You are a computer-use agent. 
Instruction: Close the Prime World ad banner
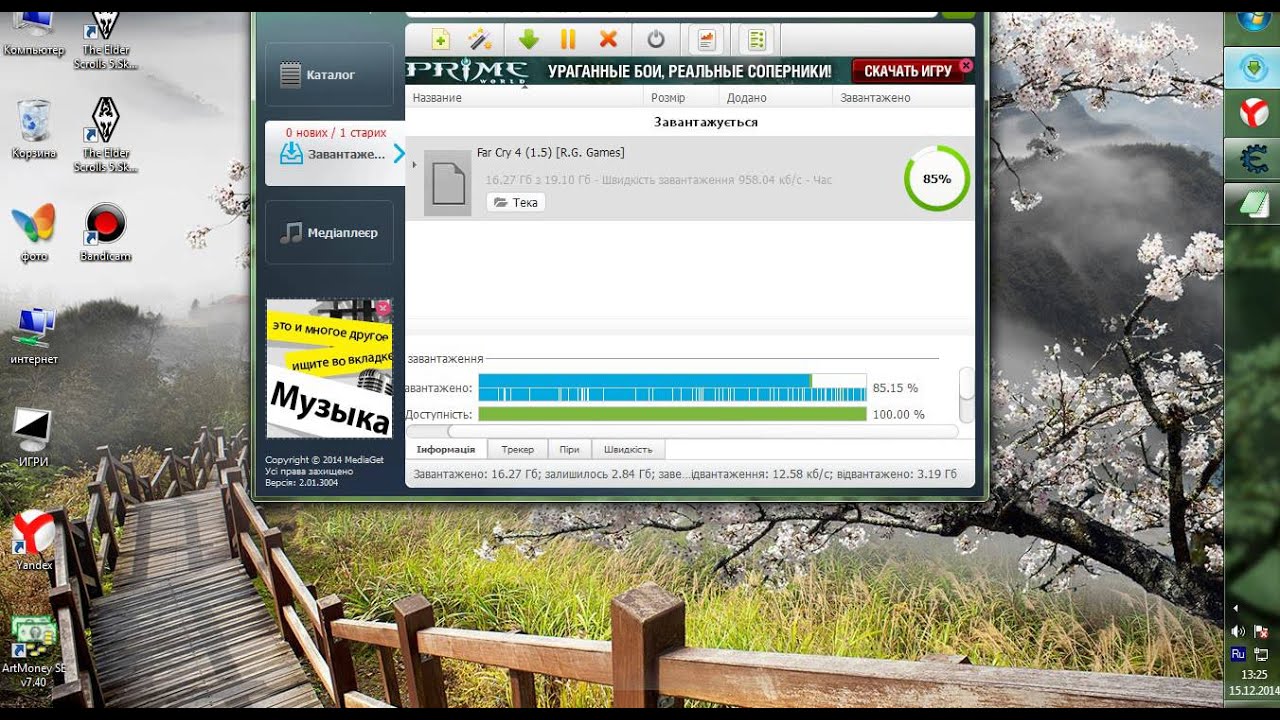point(966,66)
